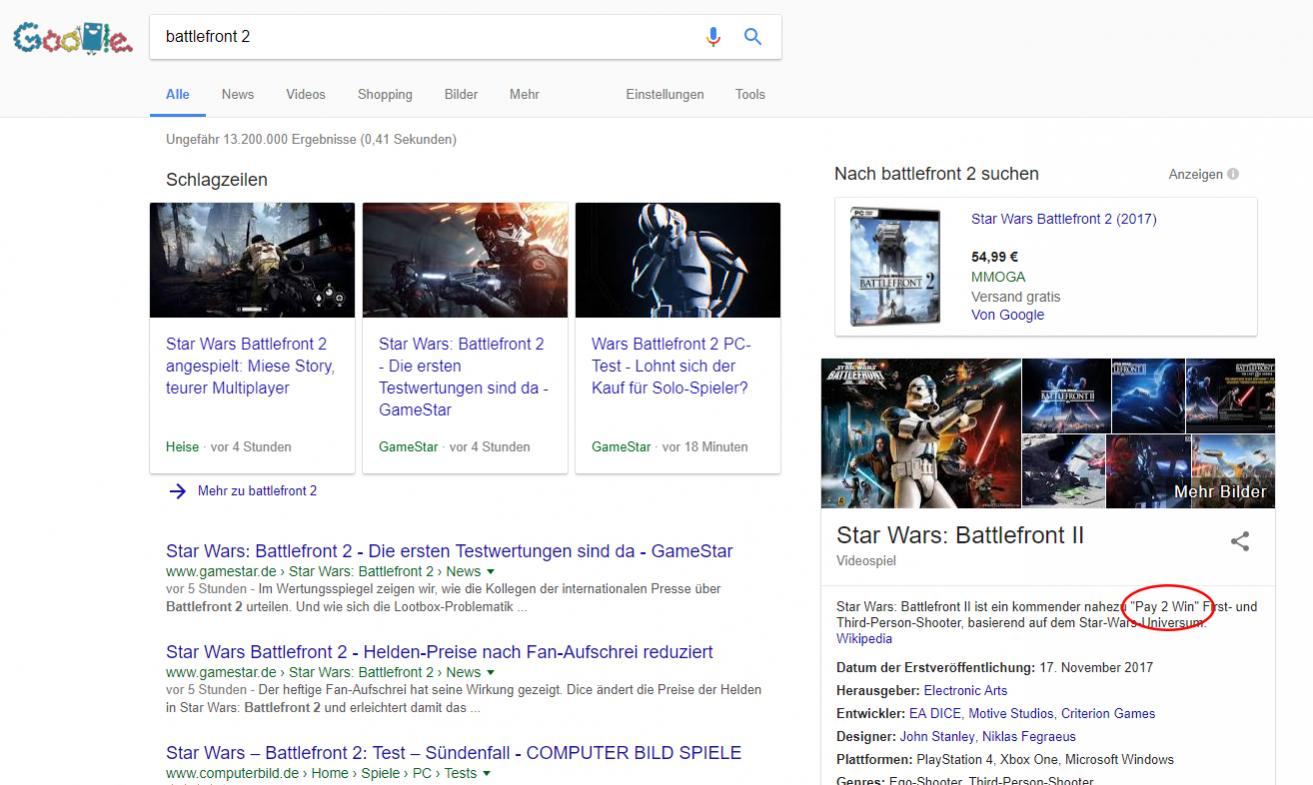
Task: Click Electronic Arts publisher link
Action: pos(965,691)
